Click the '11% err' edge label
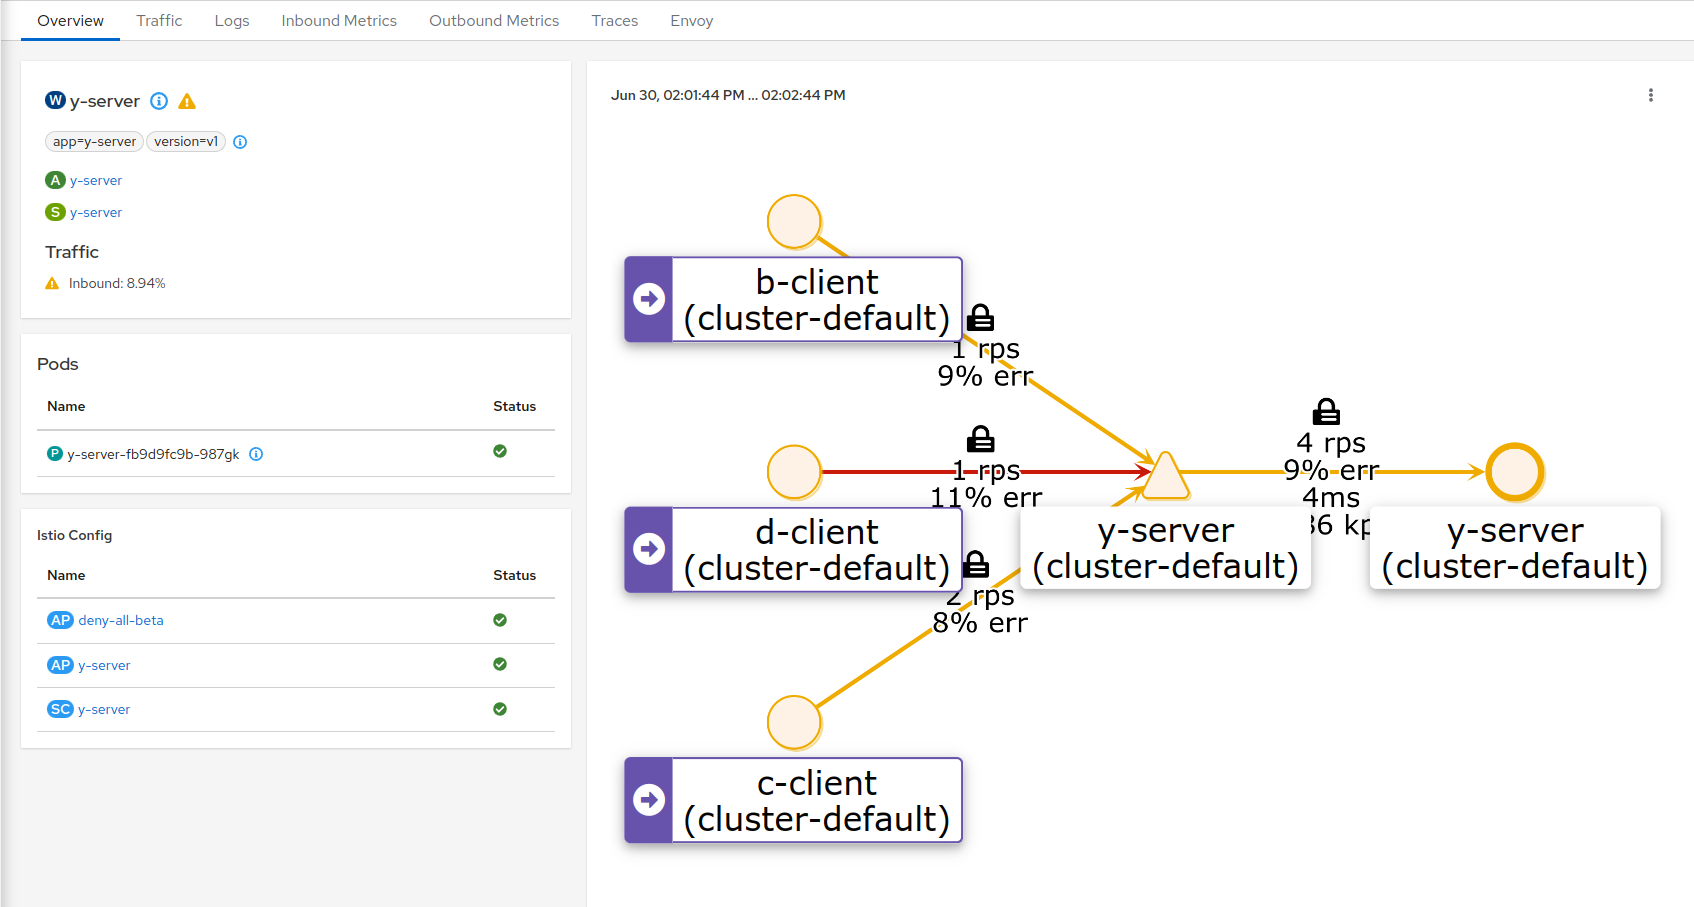Screen dimensions: 1694x907 click(x=986, y=497)
